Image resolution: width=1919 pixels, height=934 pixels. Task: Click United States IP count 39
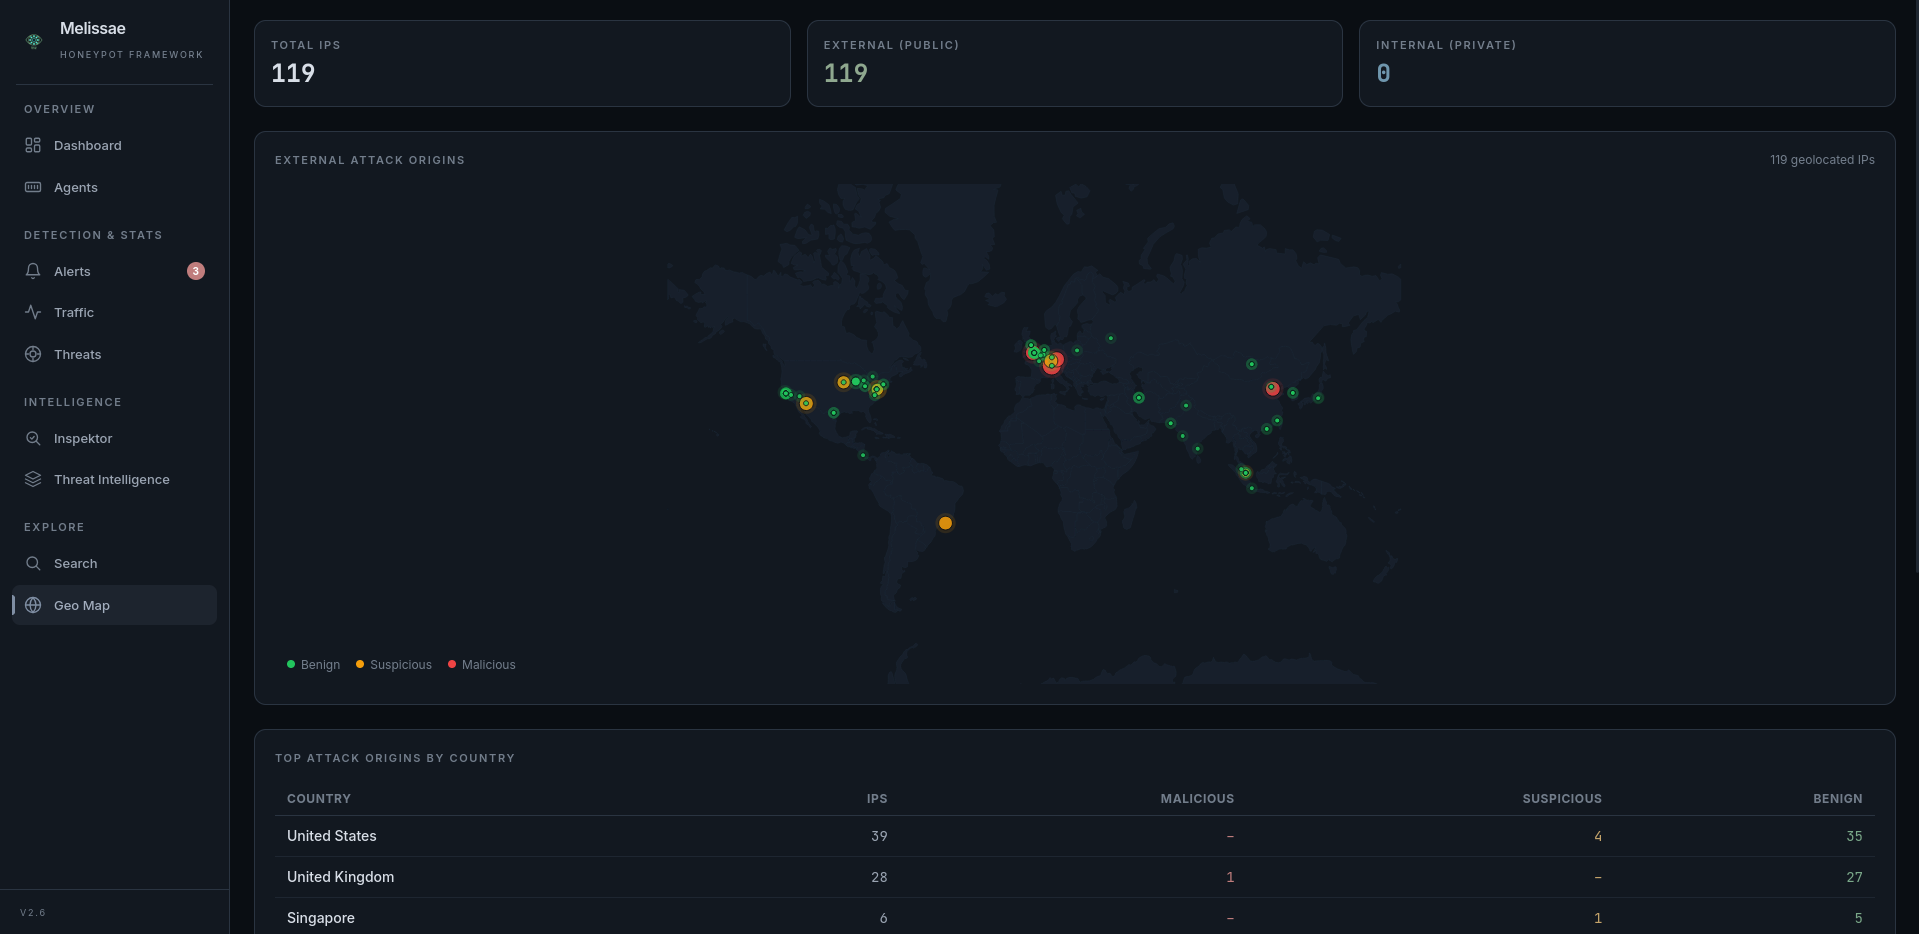(879, 836)
